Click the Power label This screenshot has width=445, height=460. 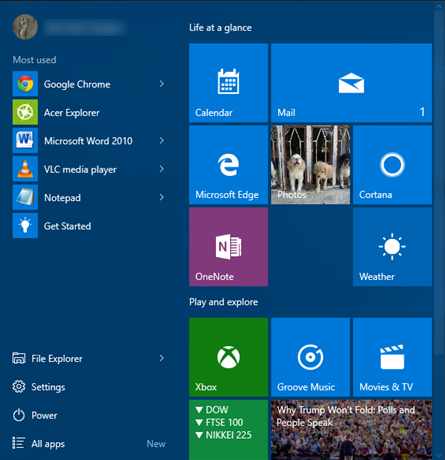[x=44, y=415]
